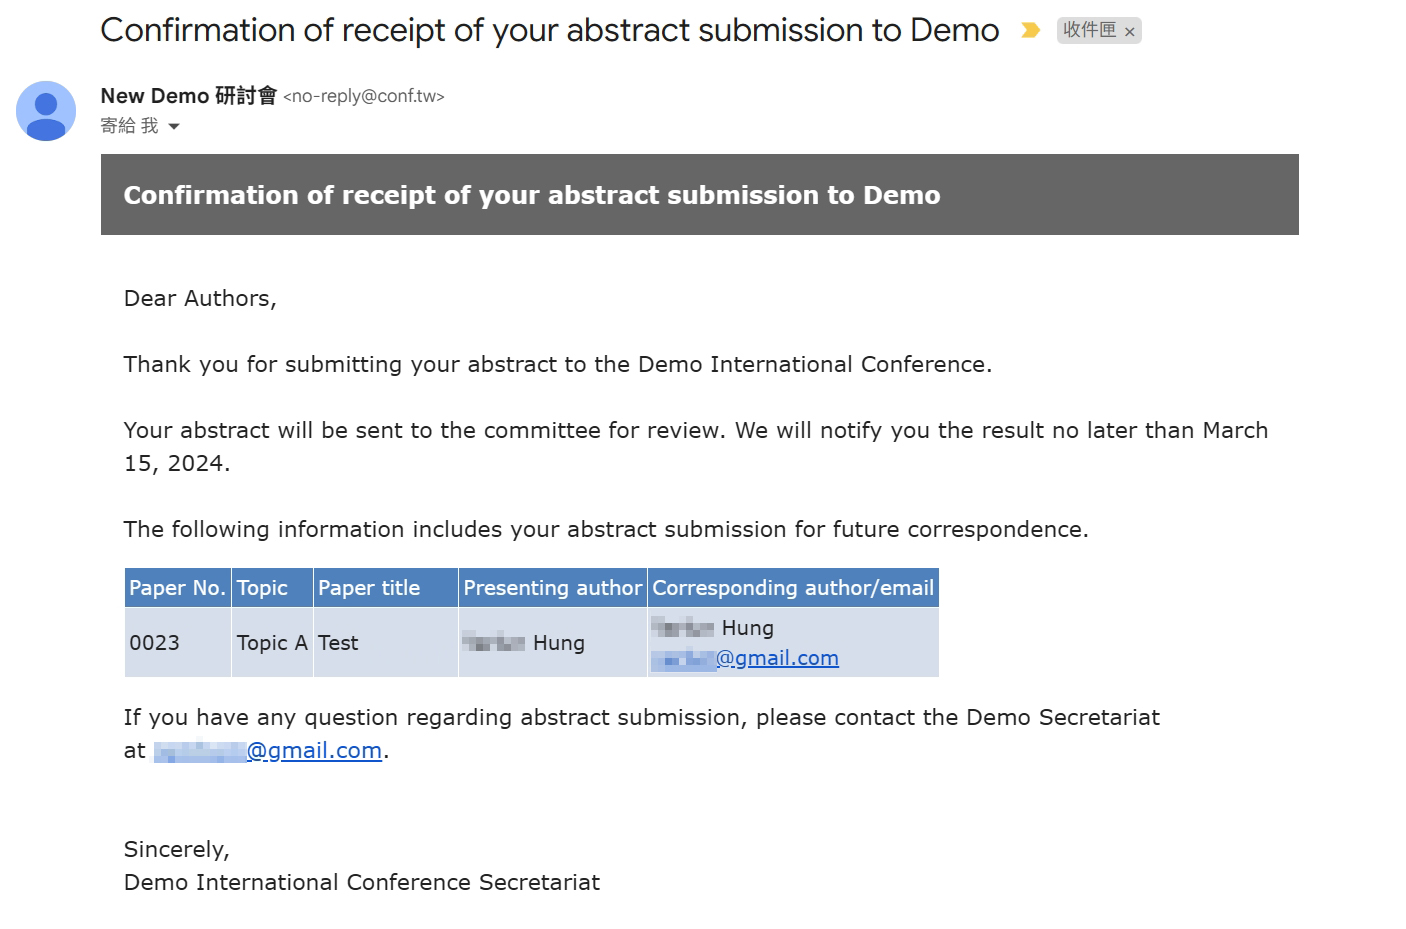Click corresponding author name above the email
This screenshot has width=1406, height=929.
pos(712,628)
